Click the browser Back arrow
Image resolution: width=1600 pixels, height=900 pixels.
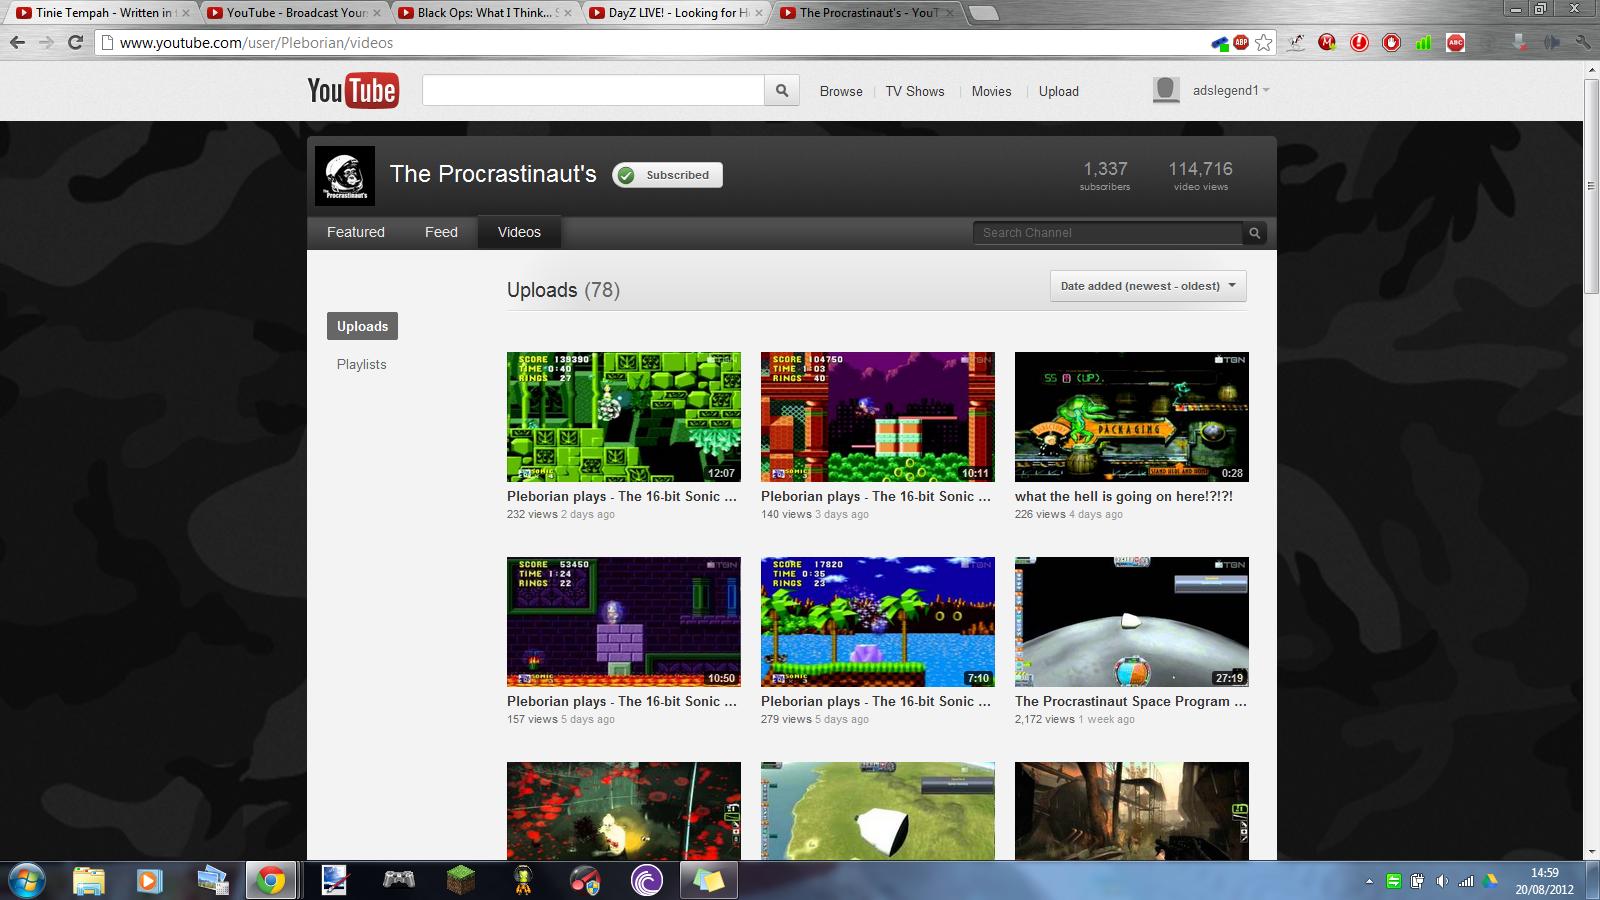(17, 42)
